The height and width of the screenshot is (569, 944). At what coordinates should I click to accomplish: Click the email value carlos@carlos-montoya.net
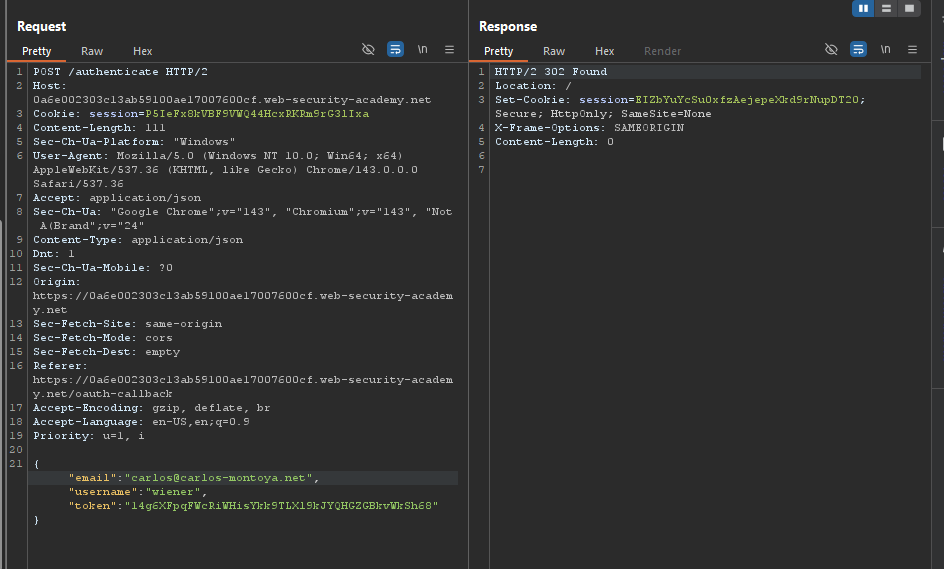coord(219,477)
